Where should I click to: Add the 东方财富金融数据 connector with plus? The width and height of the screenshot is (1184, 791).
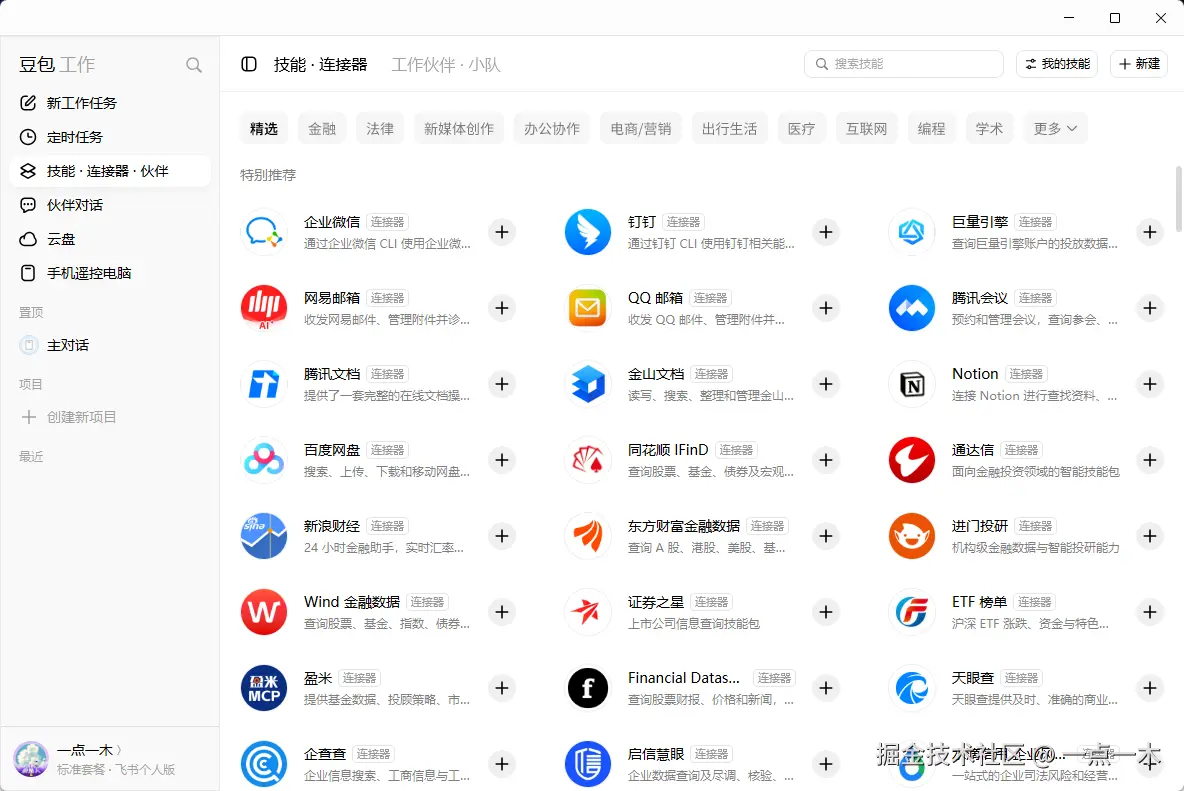point(826,536)
